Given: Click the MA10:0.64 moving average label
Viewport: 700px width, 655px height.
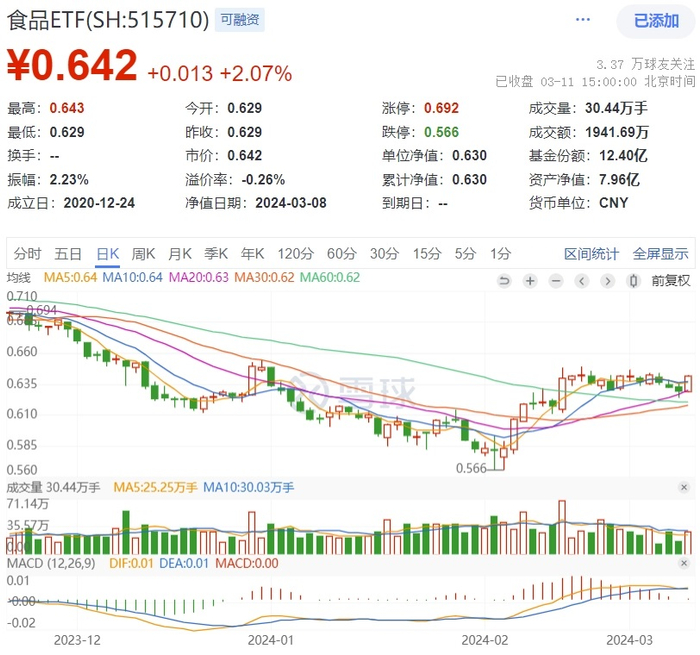Looking at the screenshot, I should coord(133,277).
